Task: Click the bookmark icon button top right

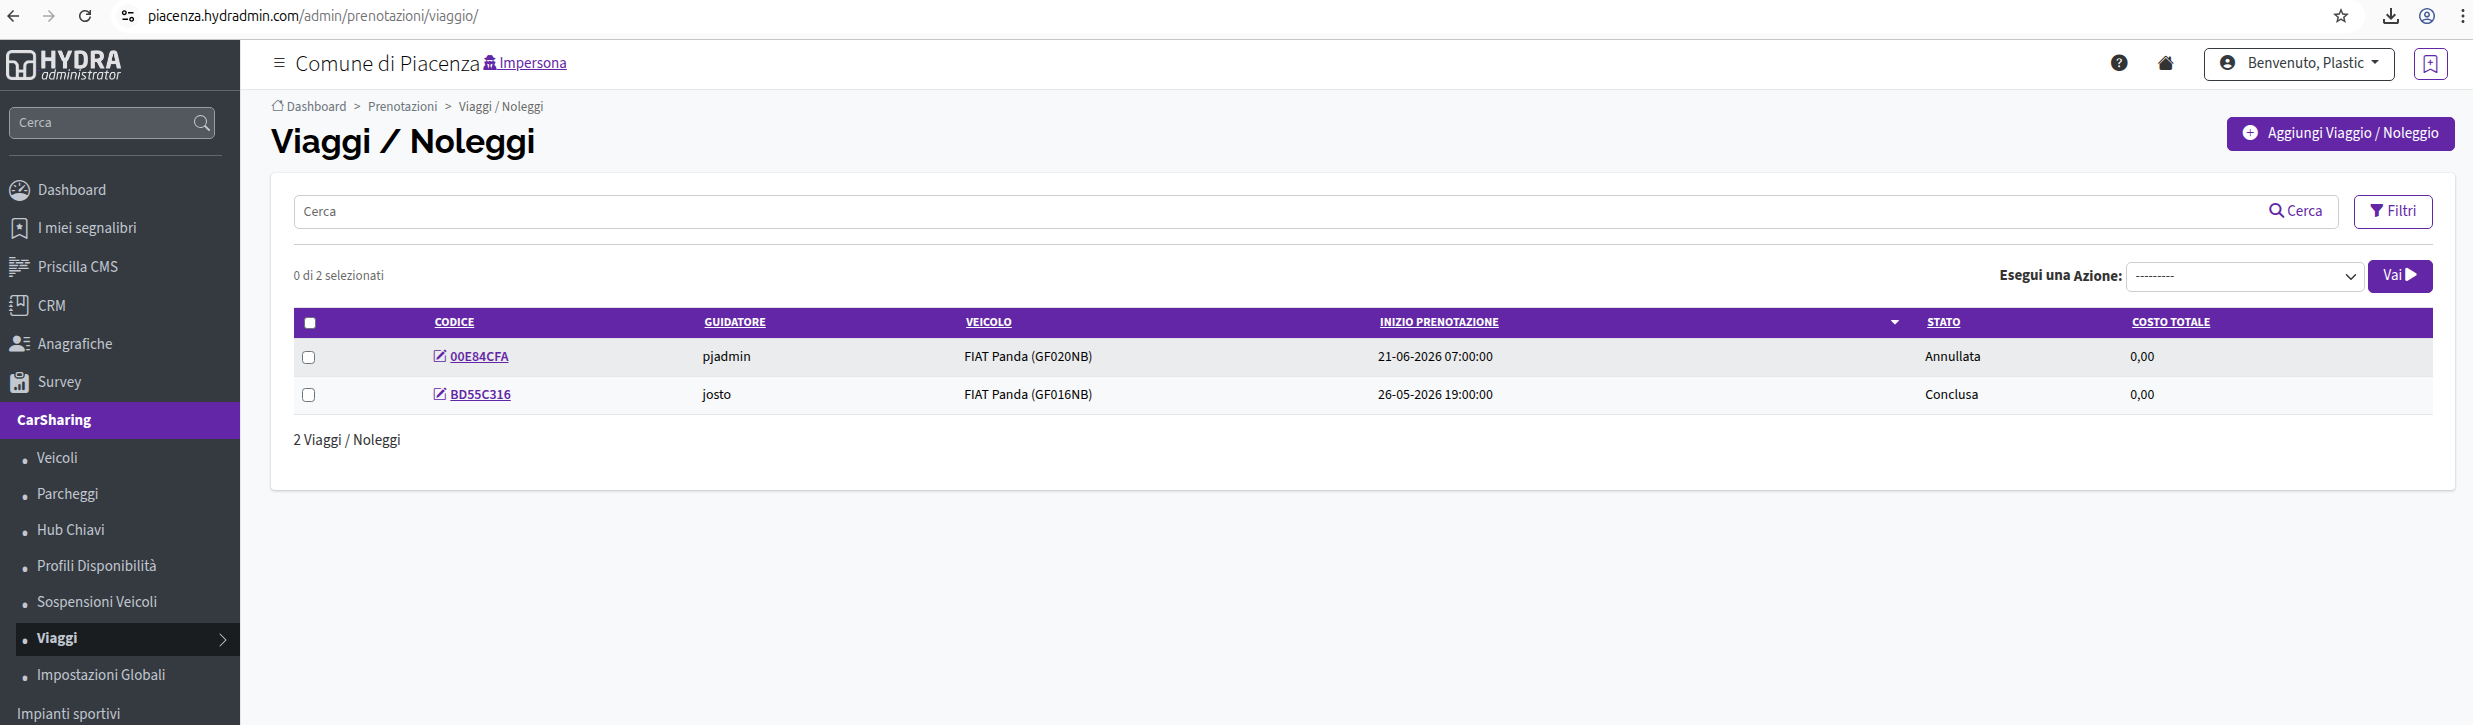Action: click(x=2430, y=64)
